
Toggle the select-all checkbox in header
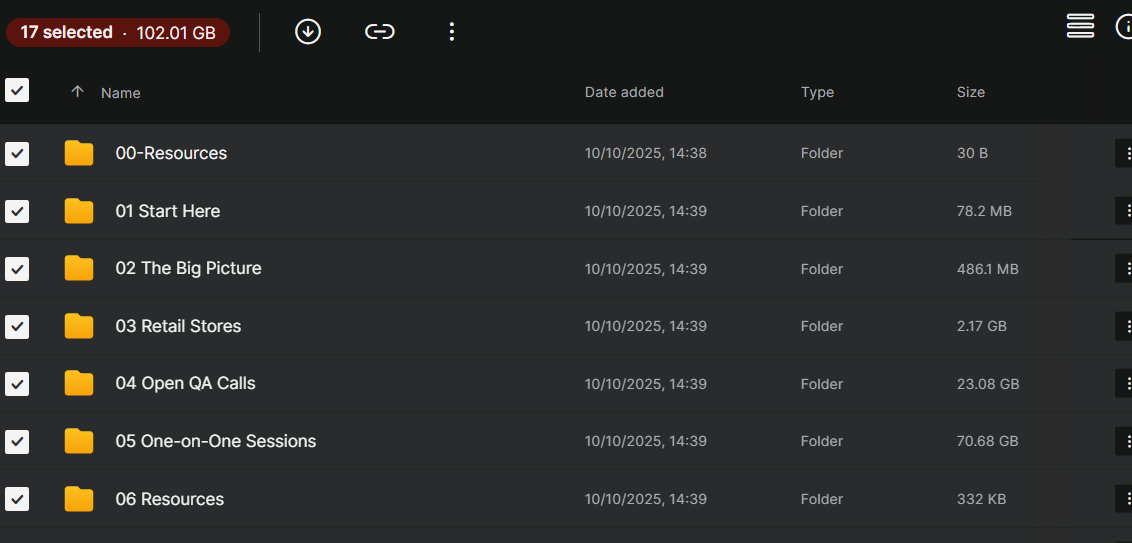tap(17, 90)
